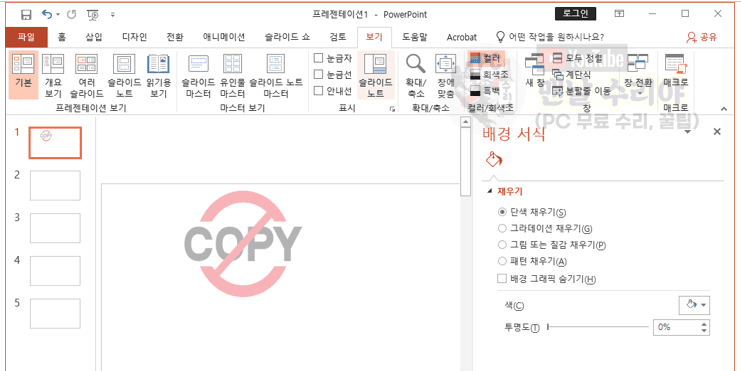
Task: Open the 매크로 macros button
Action: [676, 71]
